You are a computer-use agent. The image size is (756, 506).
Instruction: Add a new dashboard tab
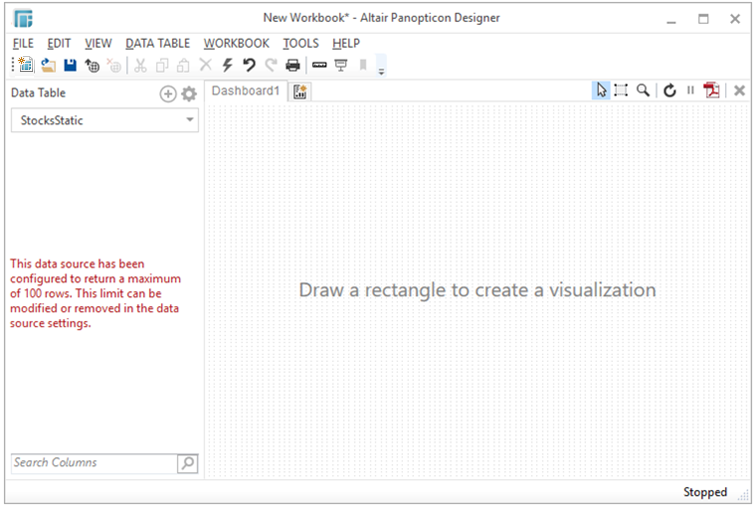tap(300, 92)
